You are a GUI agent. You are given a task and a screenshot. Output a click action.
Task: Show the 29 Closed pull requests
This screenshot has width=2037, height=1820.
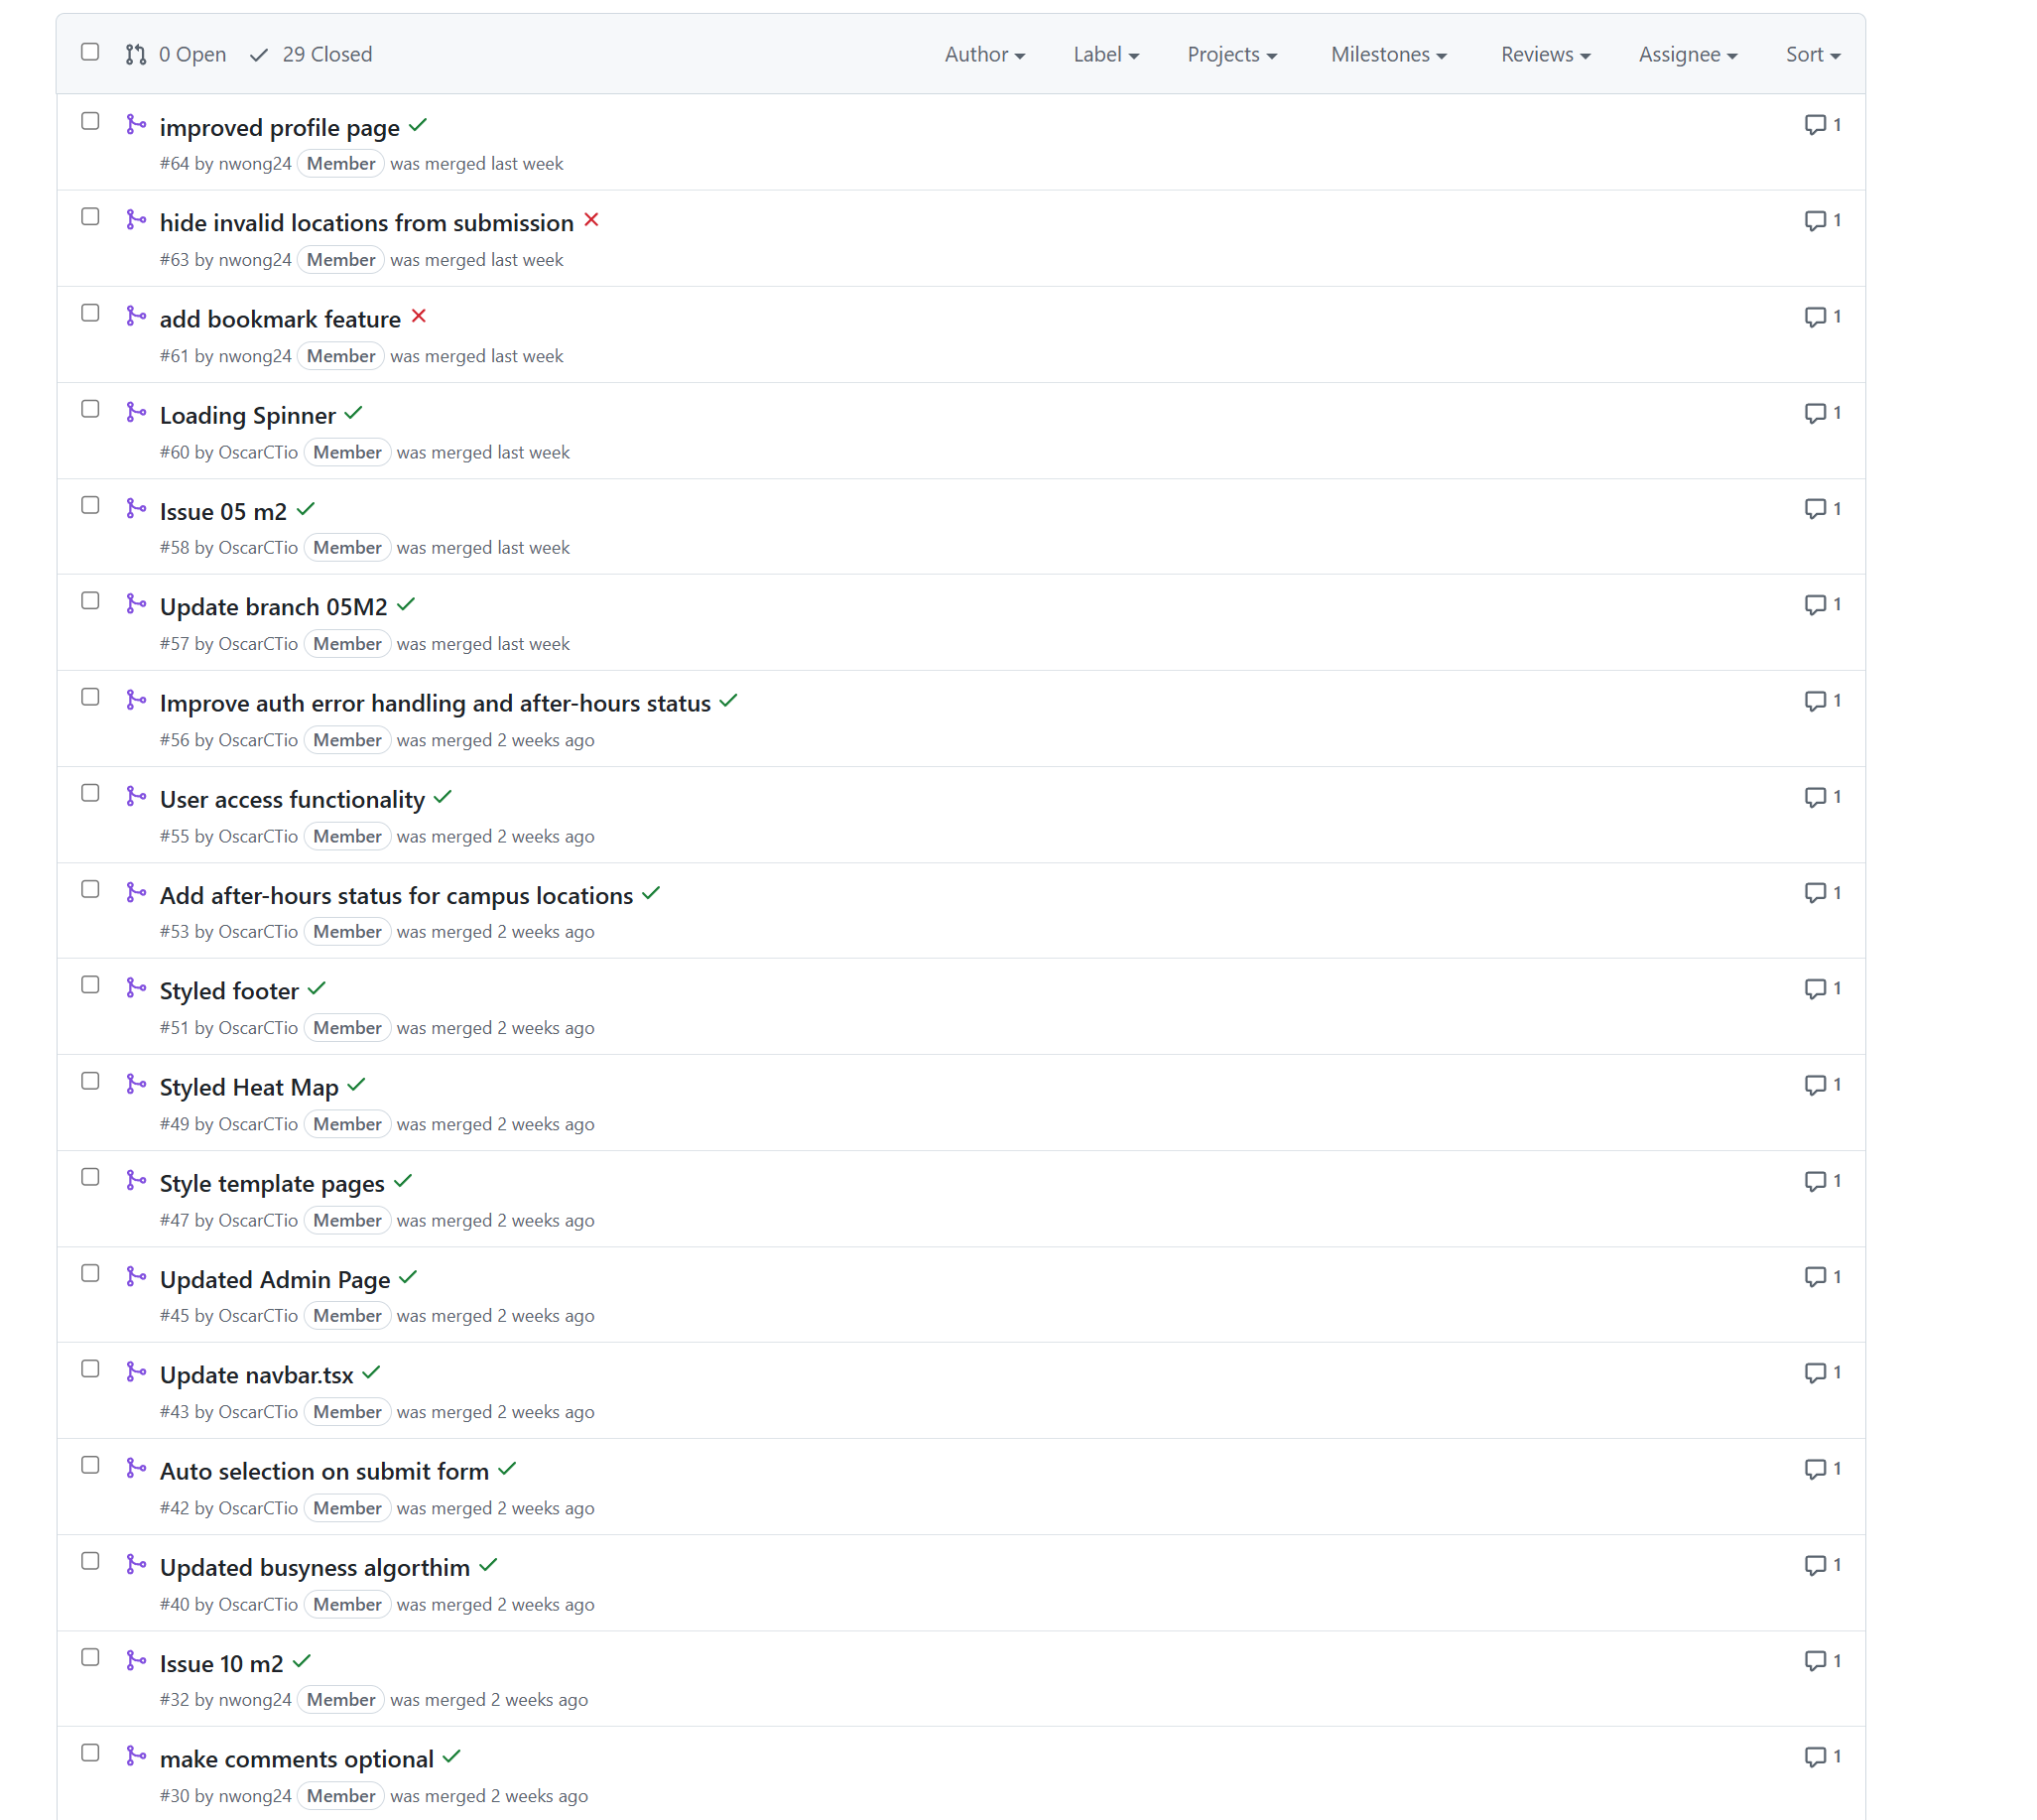pyautogui.click(x=311, y=55)
